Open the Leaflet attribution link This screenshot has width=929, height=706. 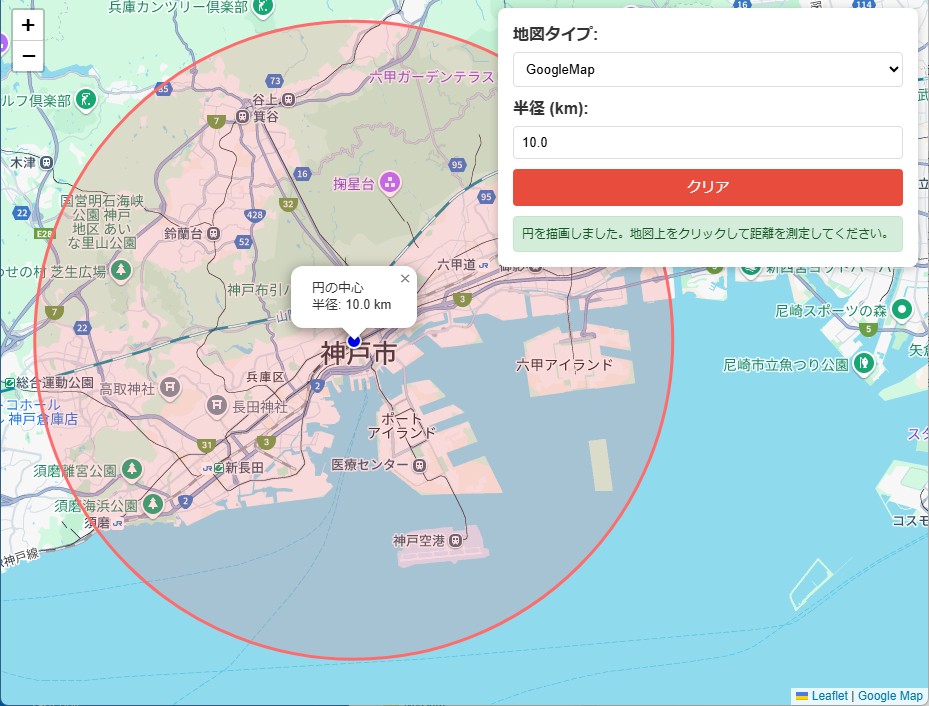click(x=829, y=696)
